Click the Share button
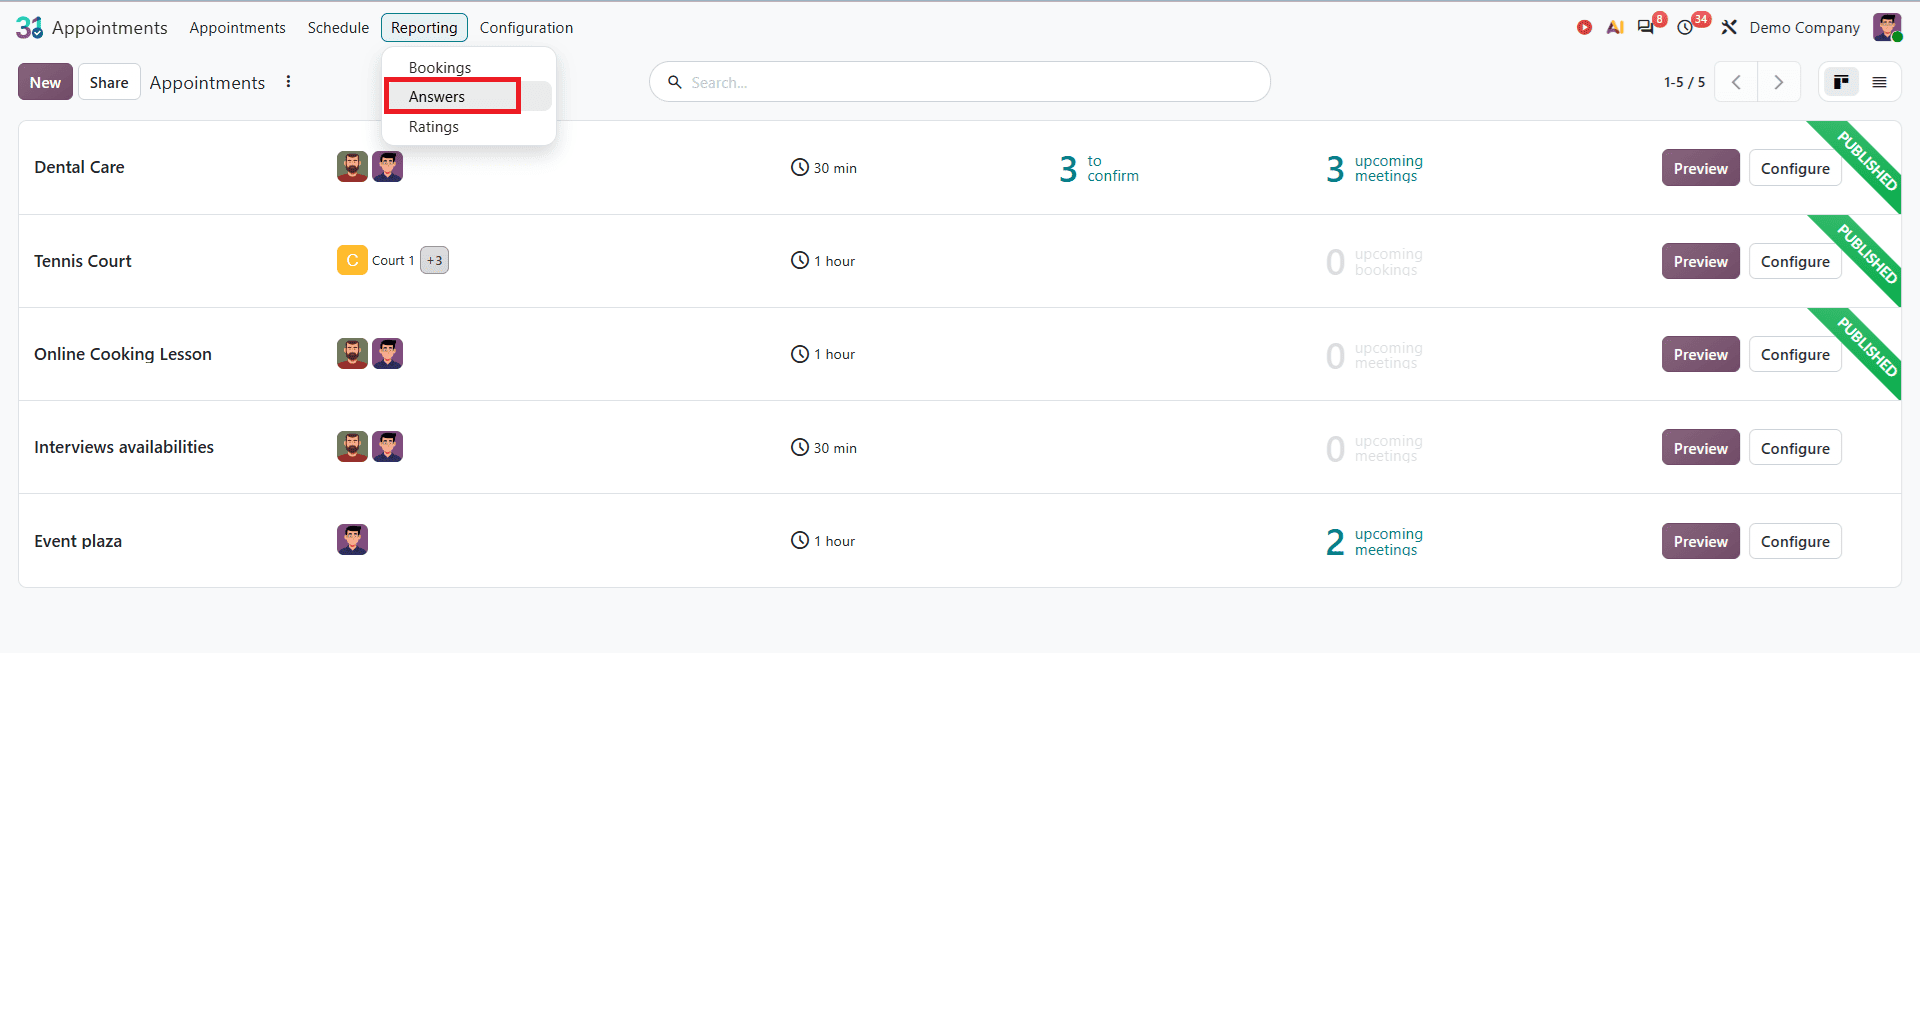The image size is (1920, 1032). [x=109, y=82]
